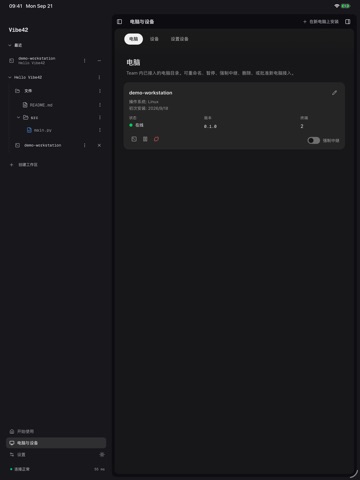
Task: Open options for recent demo-workstation entry
Action: tap(84, 61)
